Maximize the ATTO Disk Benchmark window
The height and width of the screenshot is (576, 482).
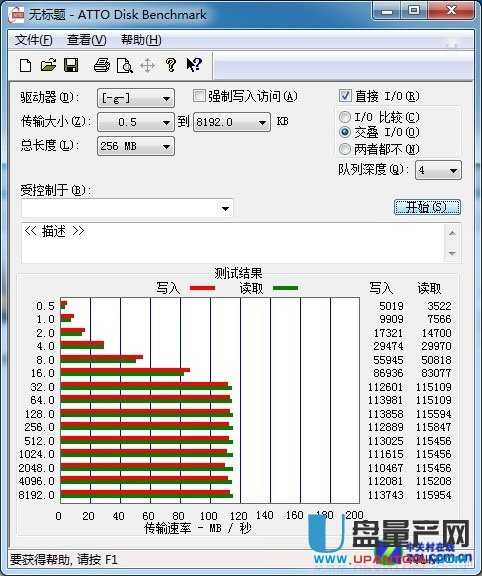click(414, 11)
